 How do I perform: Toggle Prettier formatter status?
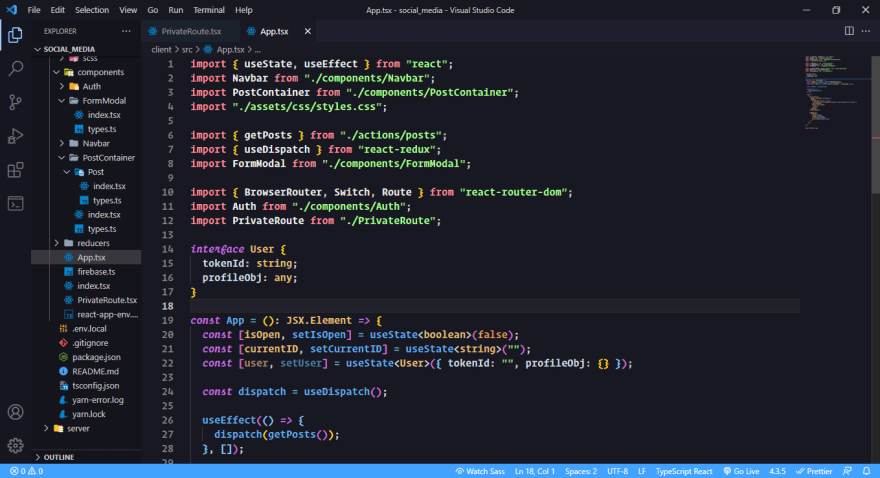point(814,471)
